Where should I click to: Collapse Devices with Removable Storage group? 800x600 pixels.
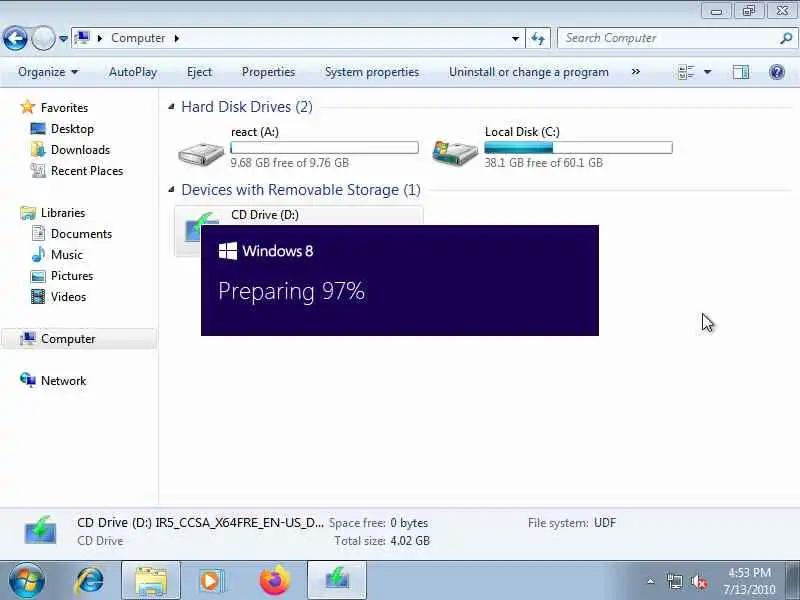pos(171,190)
